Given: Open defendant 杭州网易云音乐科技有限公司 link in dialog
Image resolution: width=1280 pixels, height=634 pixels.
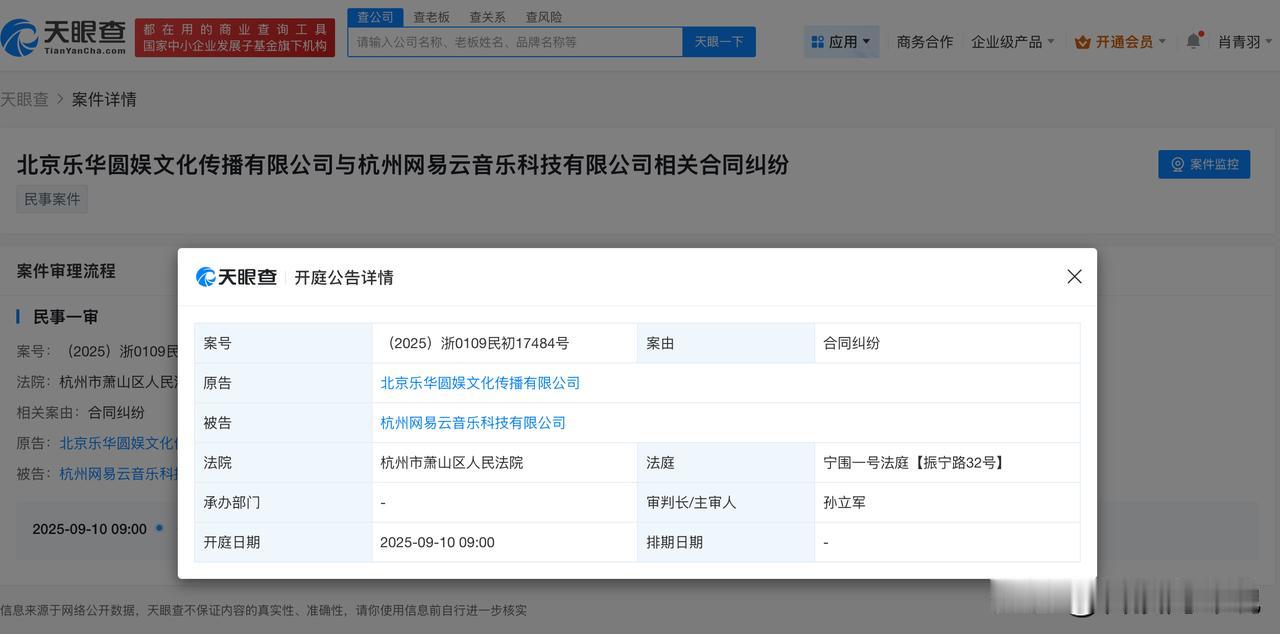Looking at the screenshot, I should [473, 423].
